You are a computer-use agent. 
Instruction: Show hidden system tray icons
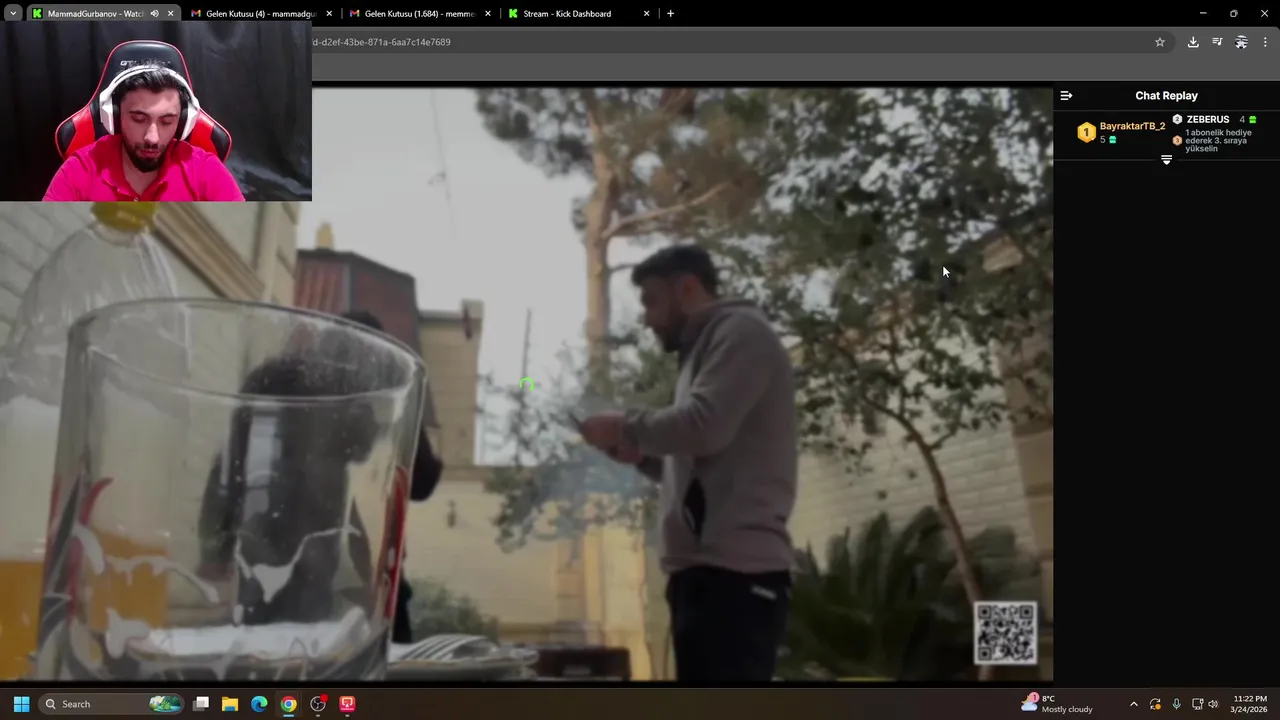coord(1133,704)
